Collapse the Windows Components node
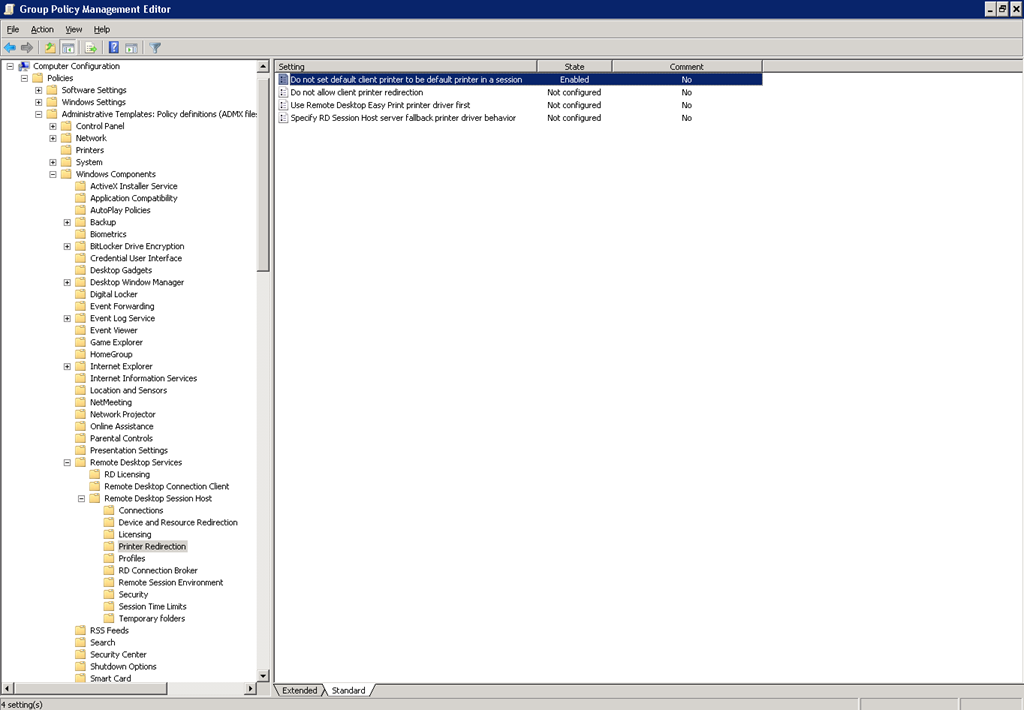 click(x=54, y=174)
